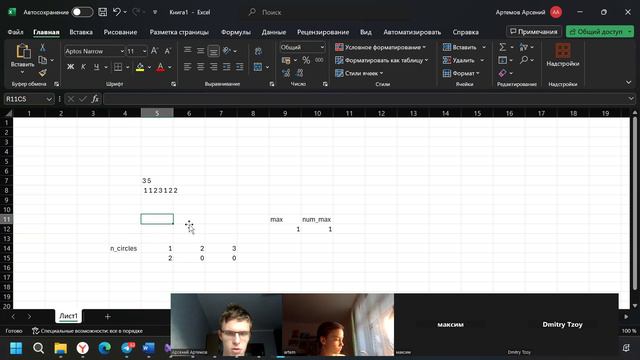Screen dimensions: 640x360
Task: Open Форматировать как таблицу gallery
Action: 382,60
